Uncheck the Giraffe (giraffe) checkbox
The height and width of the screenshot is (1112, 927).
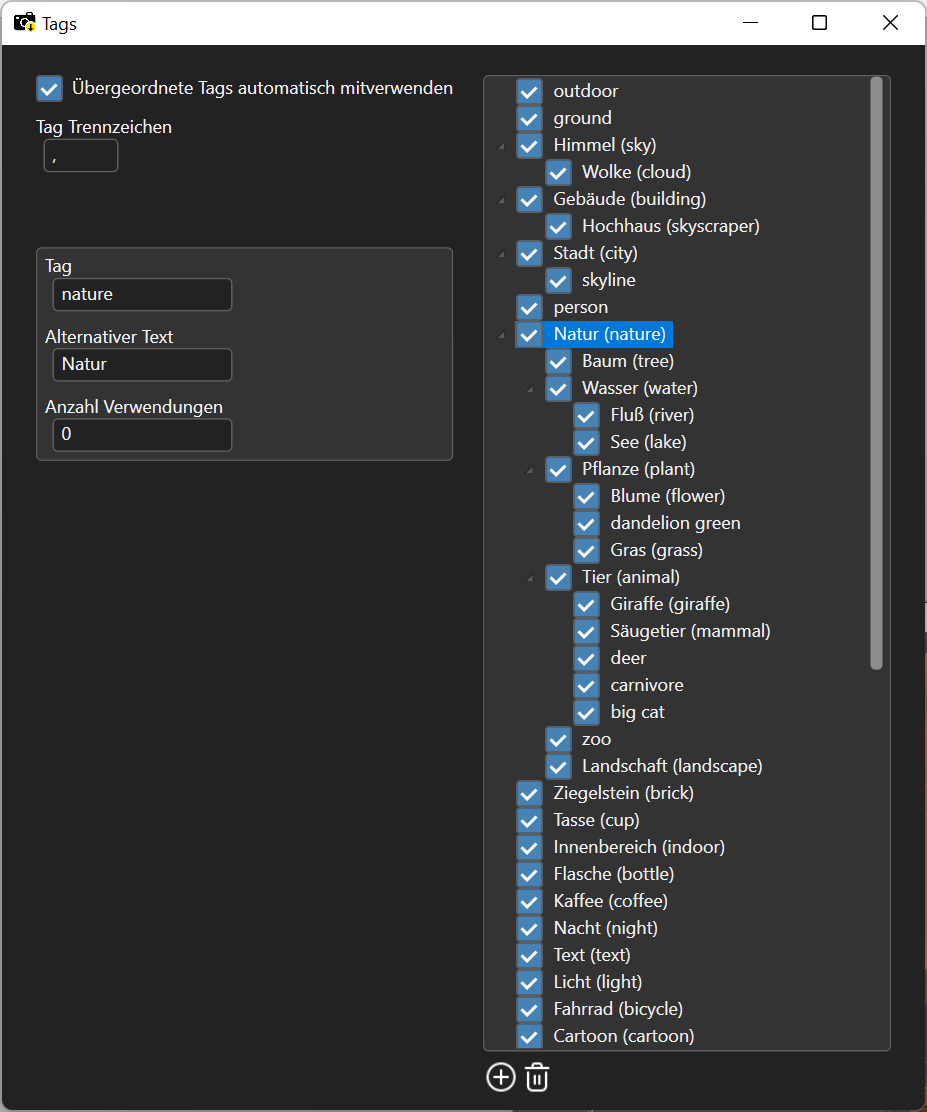click(587, 604)
